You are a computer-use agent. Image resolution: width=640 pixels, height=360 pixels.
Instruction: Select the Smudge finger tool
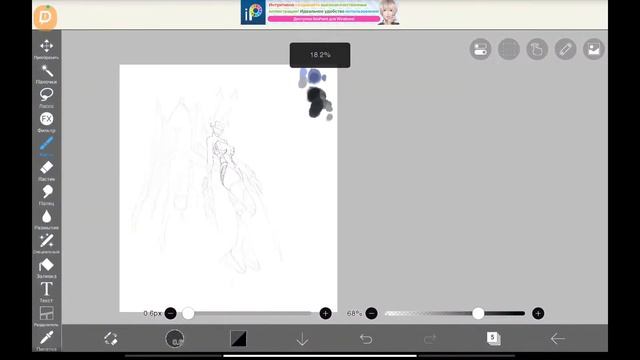[x=47, y=195]
